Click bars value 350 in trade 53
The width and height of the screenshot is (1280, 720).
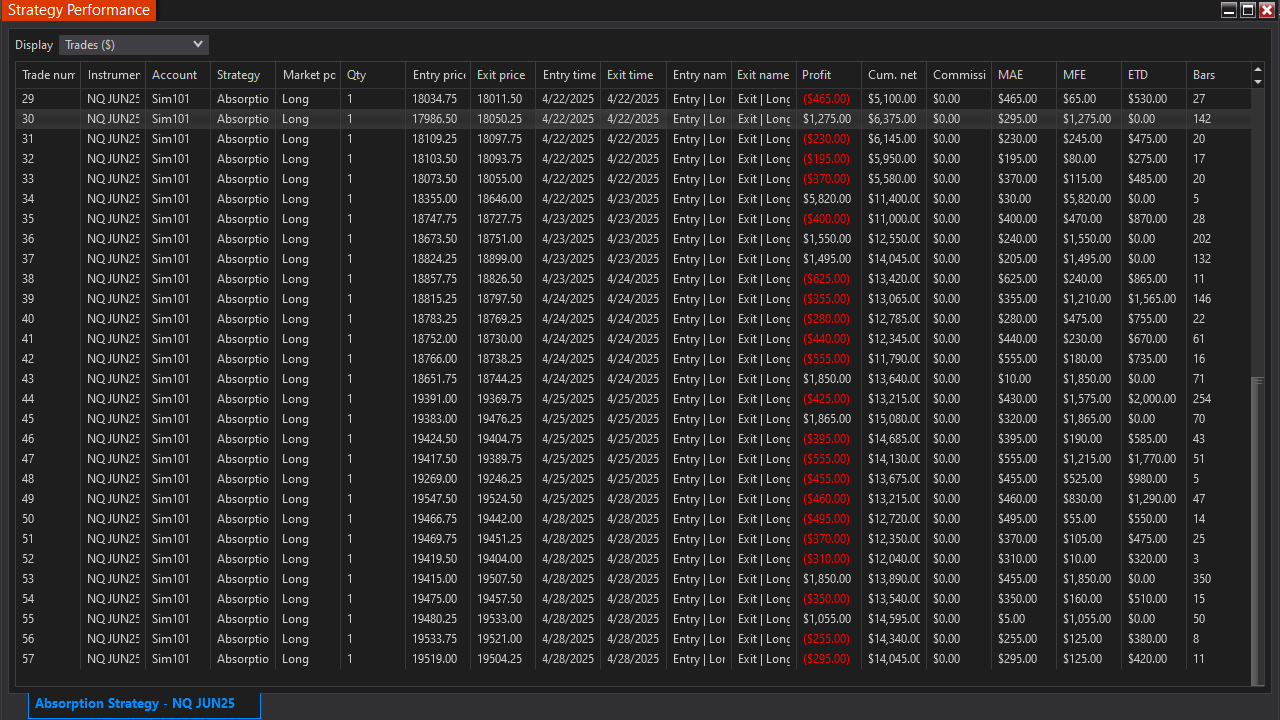coord(1217,579)
